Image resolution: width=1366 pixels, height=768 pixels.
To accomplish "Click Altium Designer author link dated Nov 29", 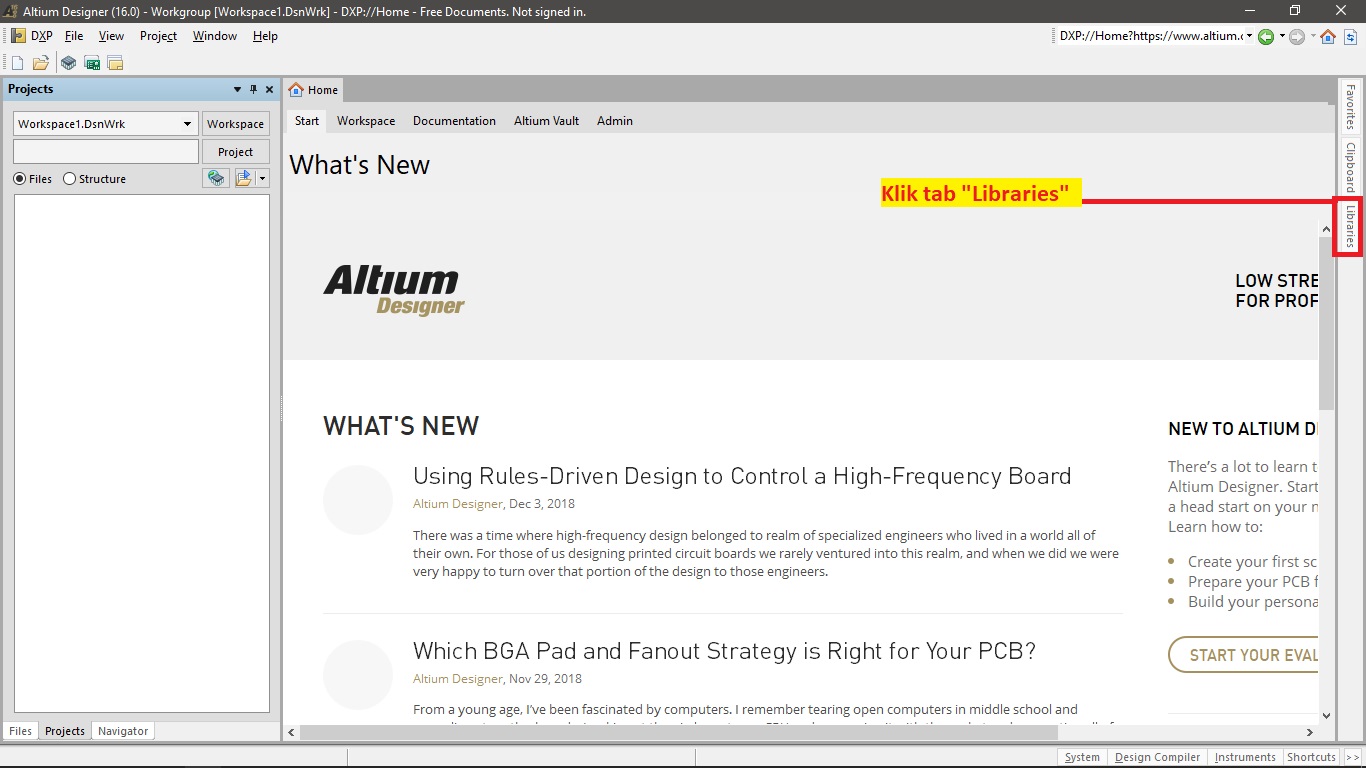I will click(x=457, y=679).
